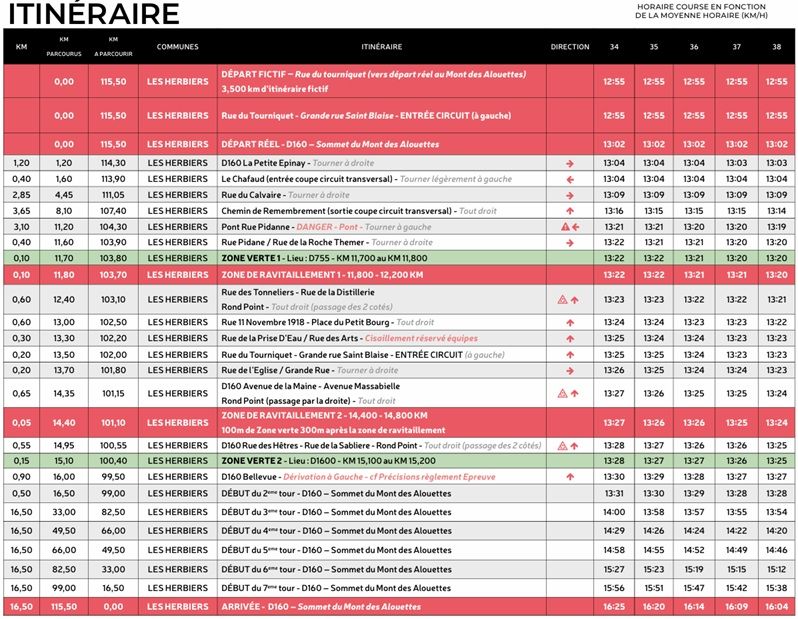This screenshot has height=619, width=798.
Task: Click the 34 km/h column header
Action: [614, 46]
